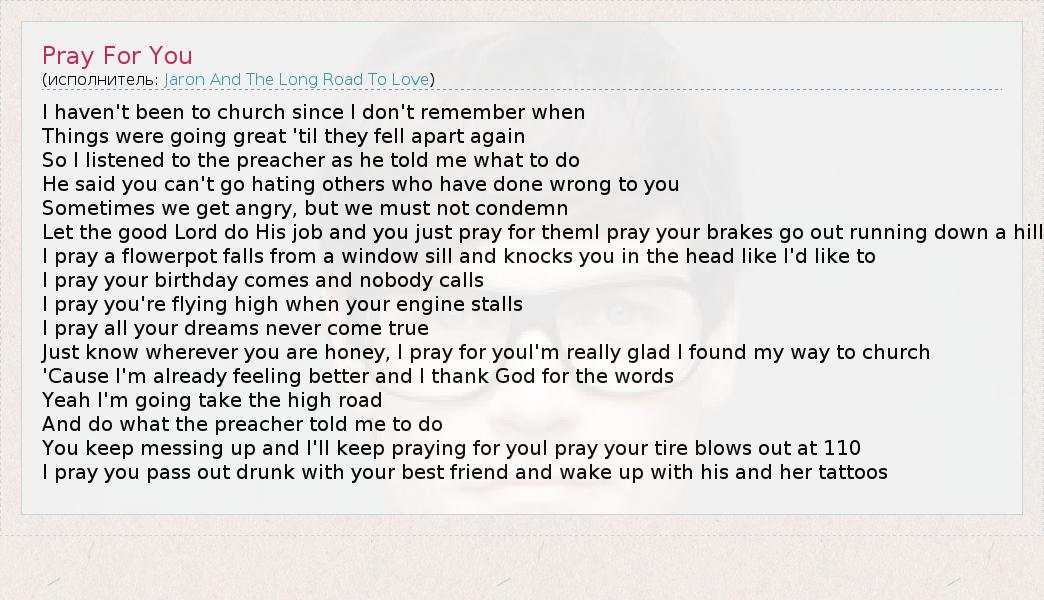Screen dimensions: 1044x600
Task: Click the line "'Cause I'm already feeling better"
Action: click(x=357, y=376)
